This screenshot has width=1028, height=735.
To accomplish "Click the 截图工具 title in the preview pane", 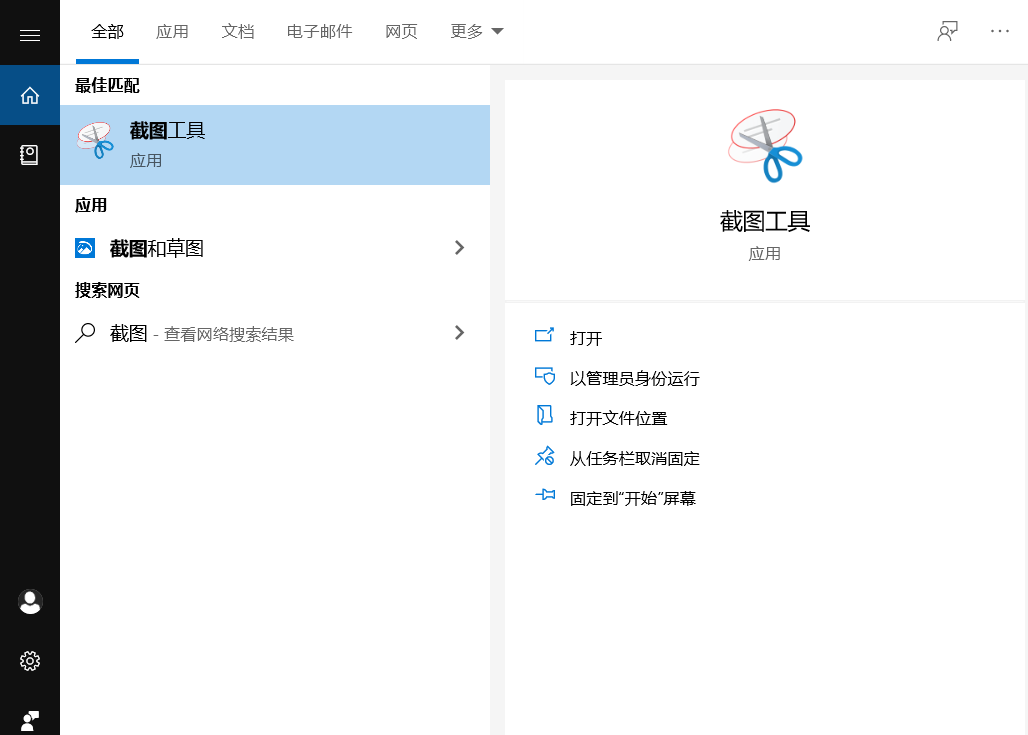I will tap(765, 222).
